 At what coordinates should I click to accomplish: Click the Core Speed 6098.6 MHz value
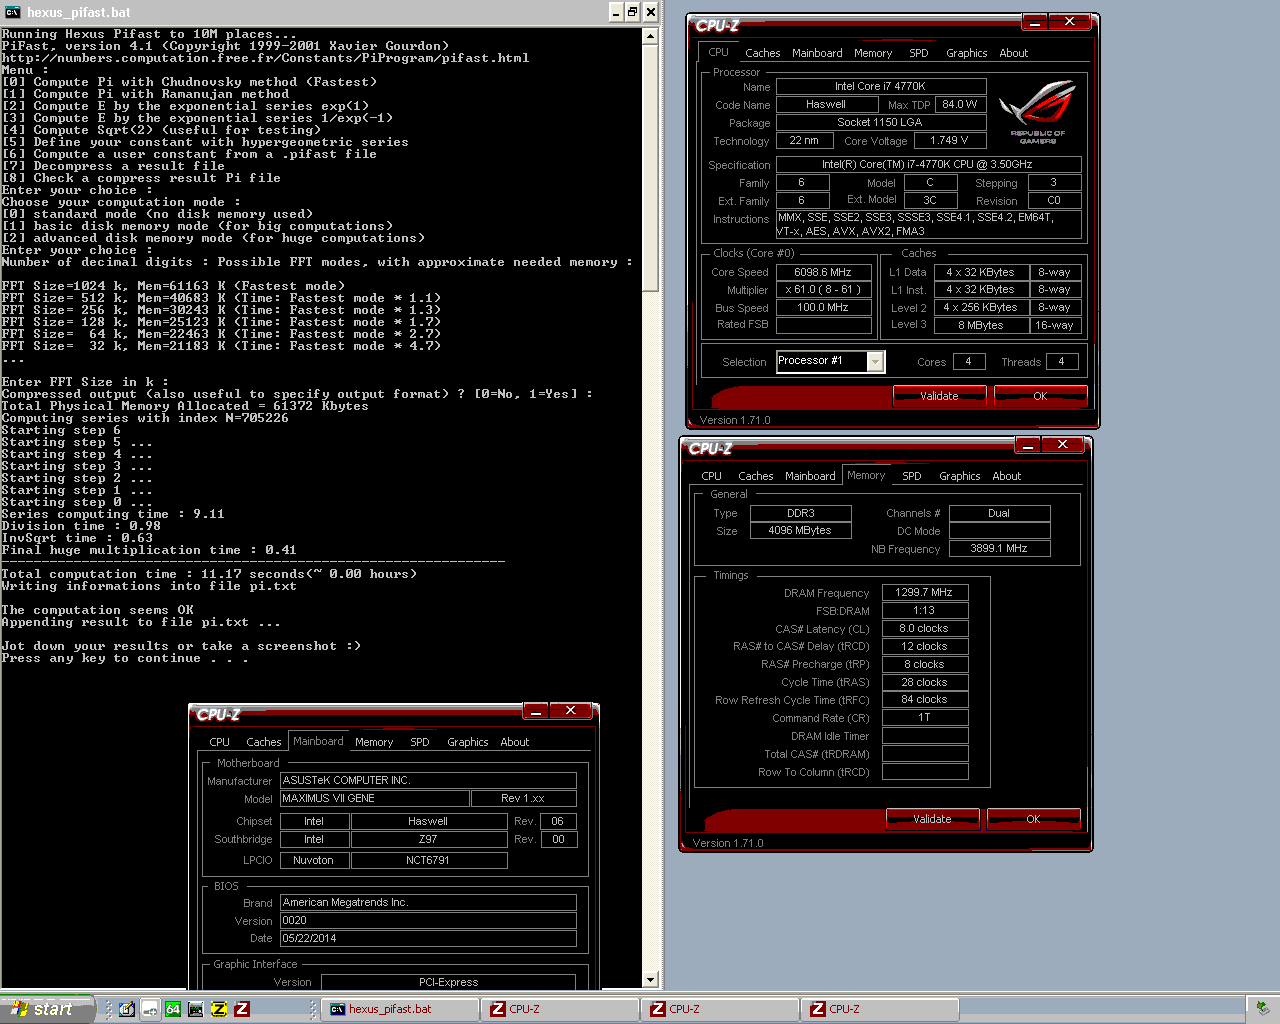coord(823,272)
